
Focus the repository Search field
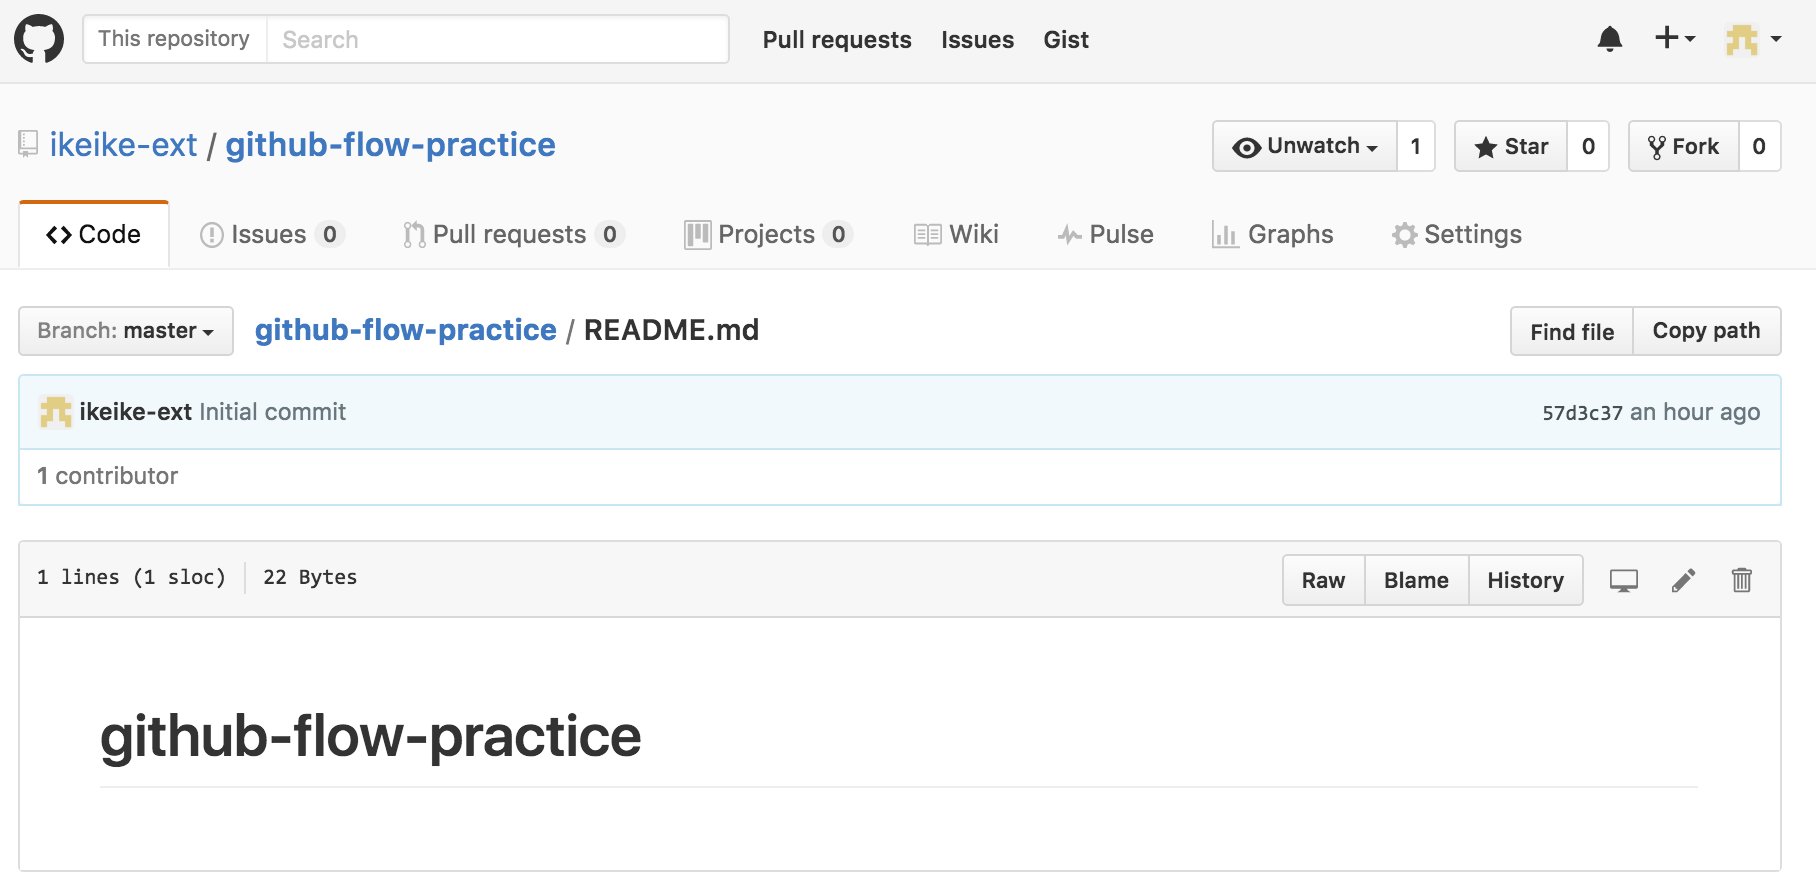pyautogui.click(x=497, y=39)
